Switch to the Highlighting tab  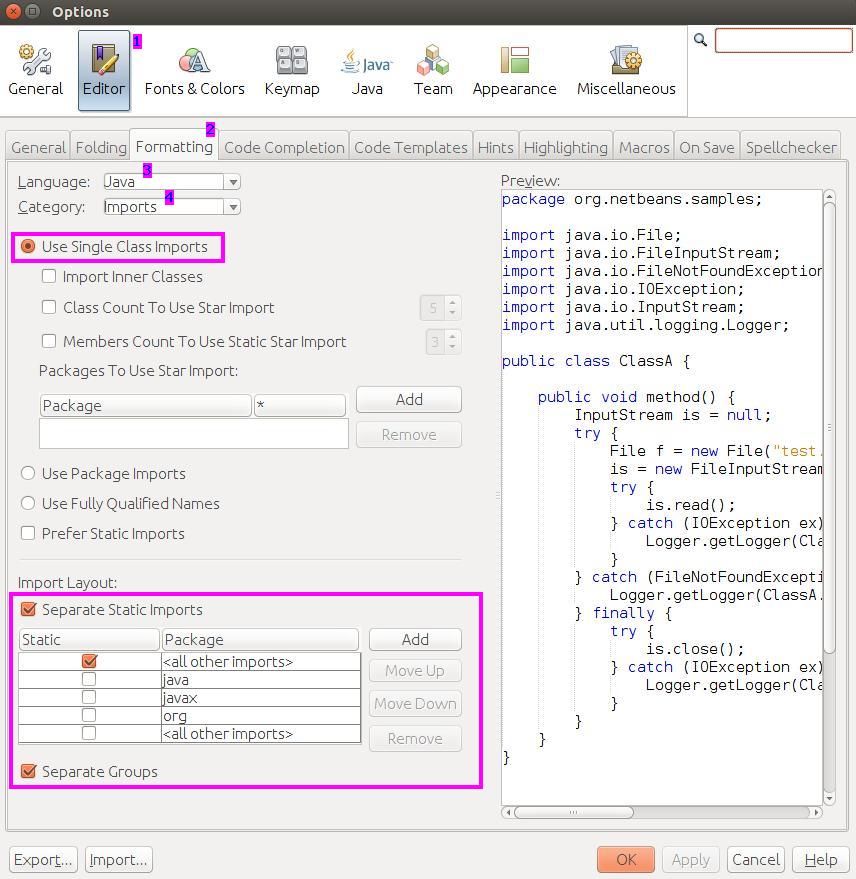coord(565,146)
